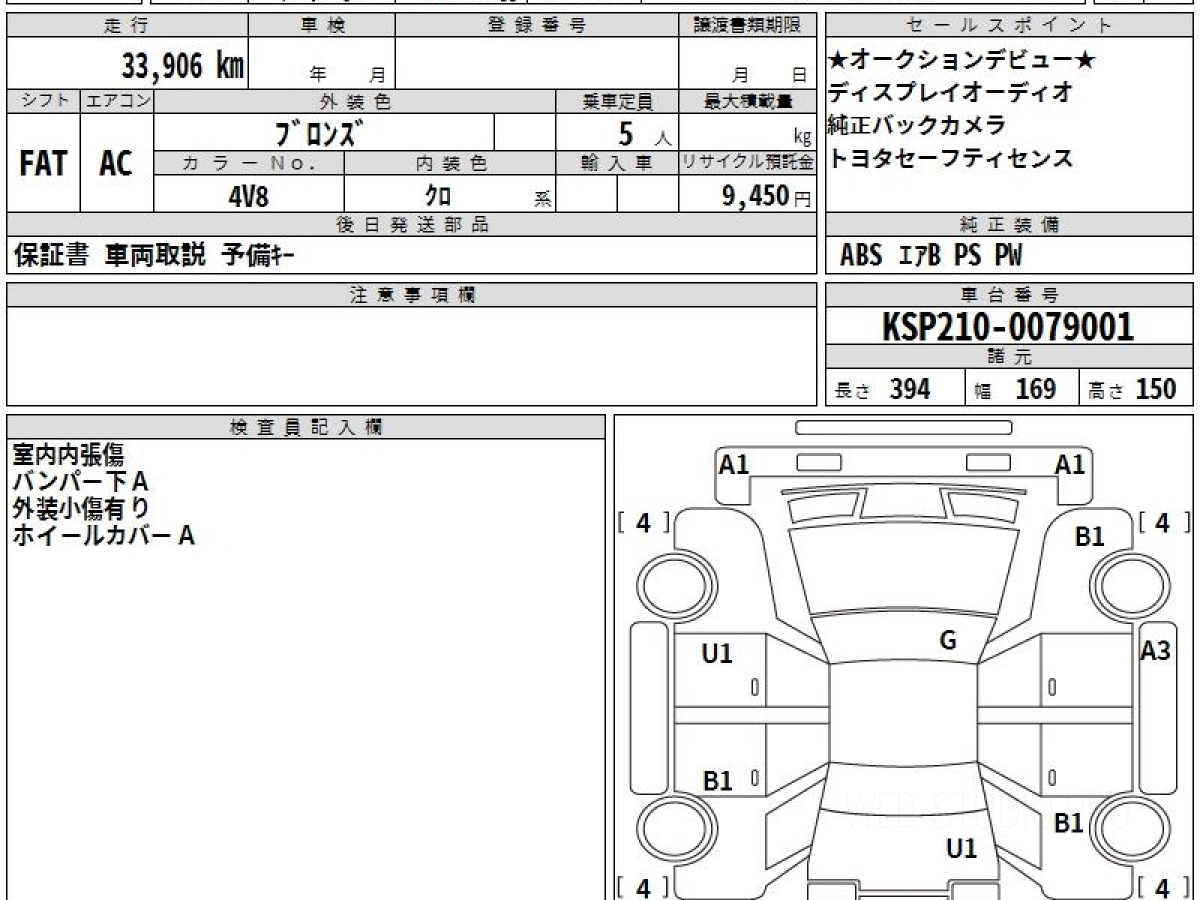Click the 内装色 header
The height and width of the screenshot is (900, 1200).
450,163
